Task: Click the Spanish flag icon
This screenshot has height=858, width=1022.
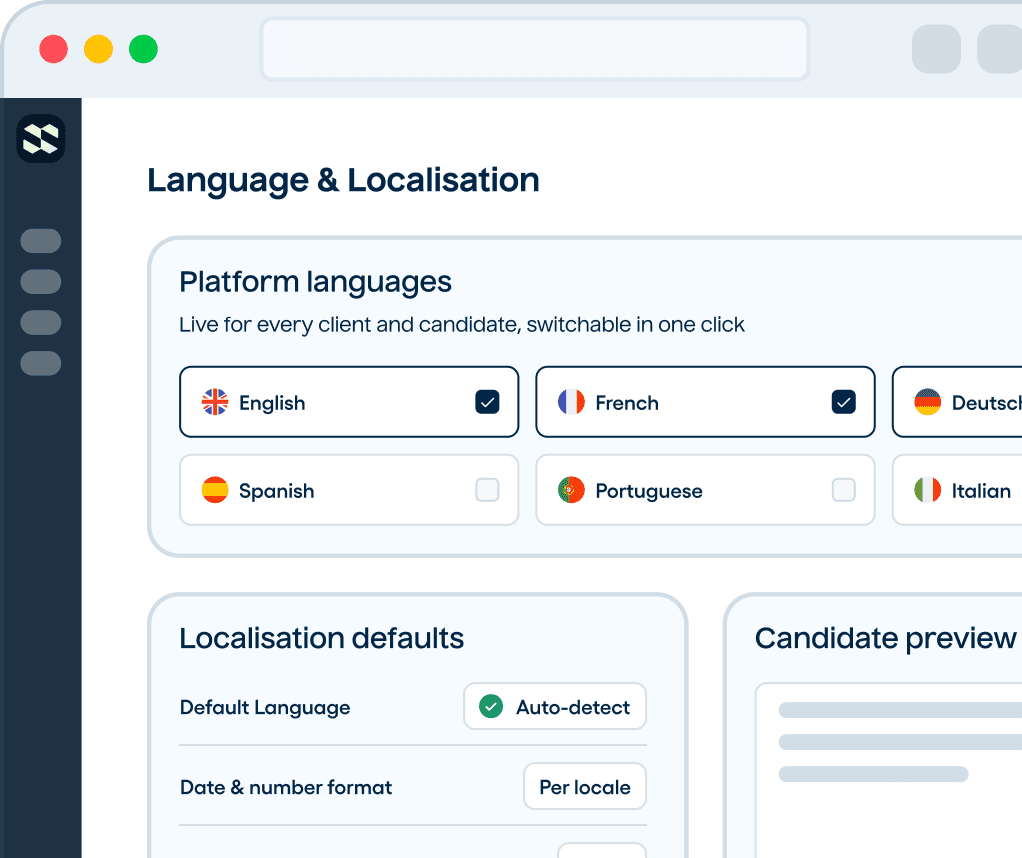Action: point(215,490)
